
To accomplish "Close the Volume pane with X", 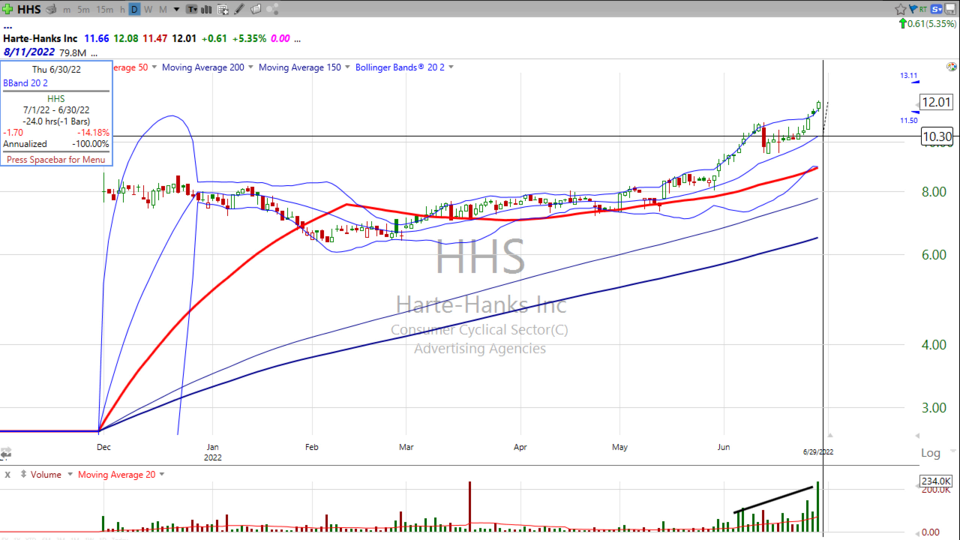I will click(7, 475).
